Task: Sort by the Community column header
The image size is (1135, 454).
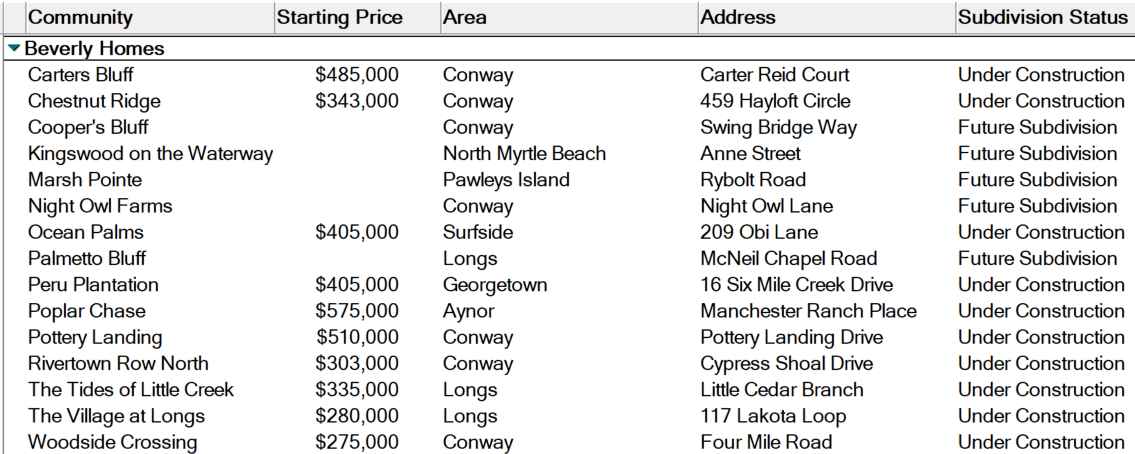Action: click(x=150, y=17)
